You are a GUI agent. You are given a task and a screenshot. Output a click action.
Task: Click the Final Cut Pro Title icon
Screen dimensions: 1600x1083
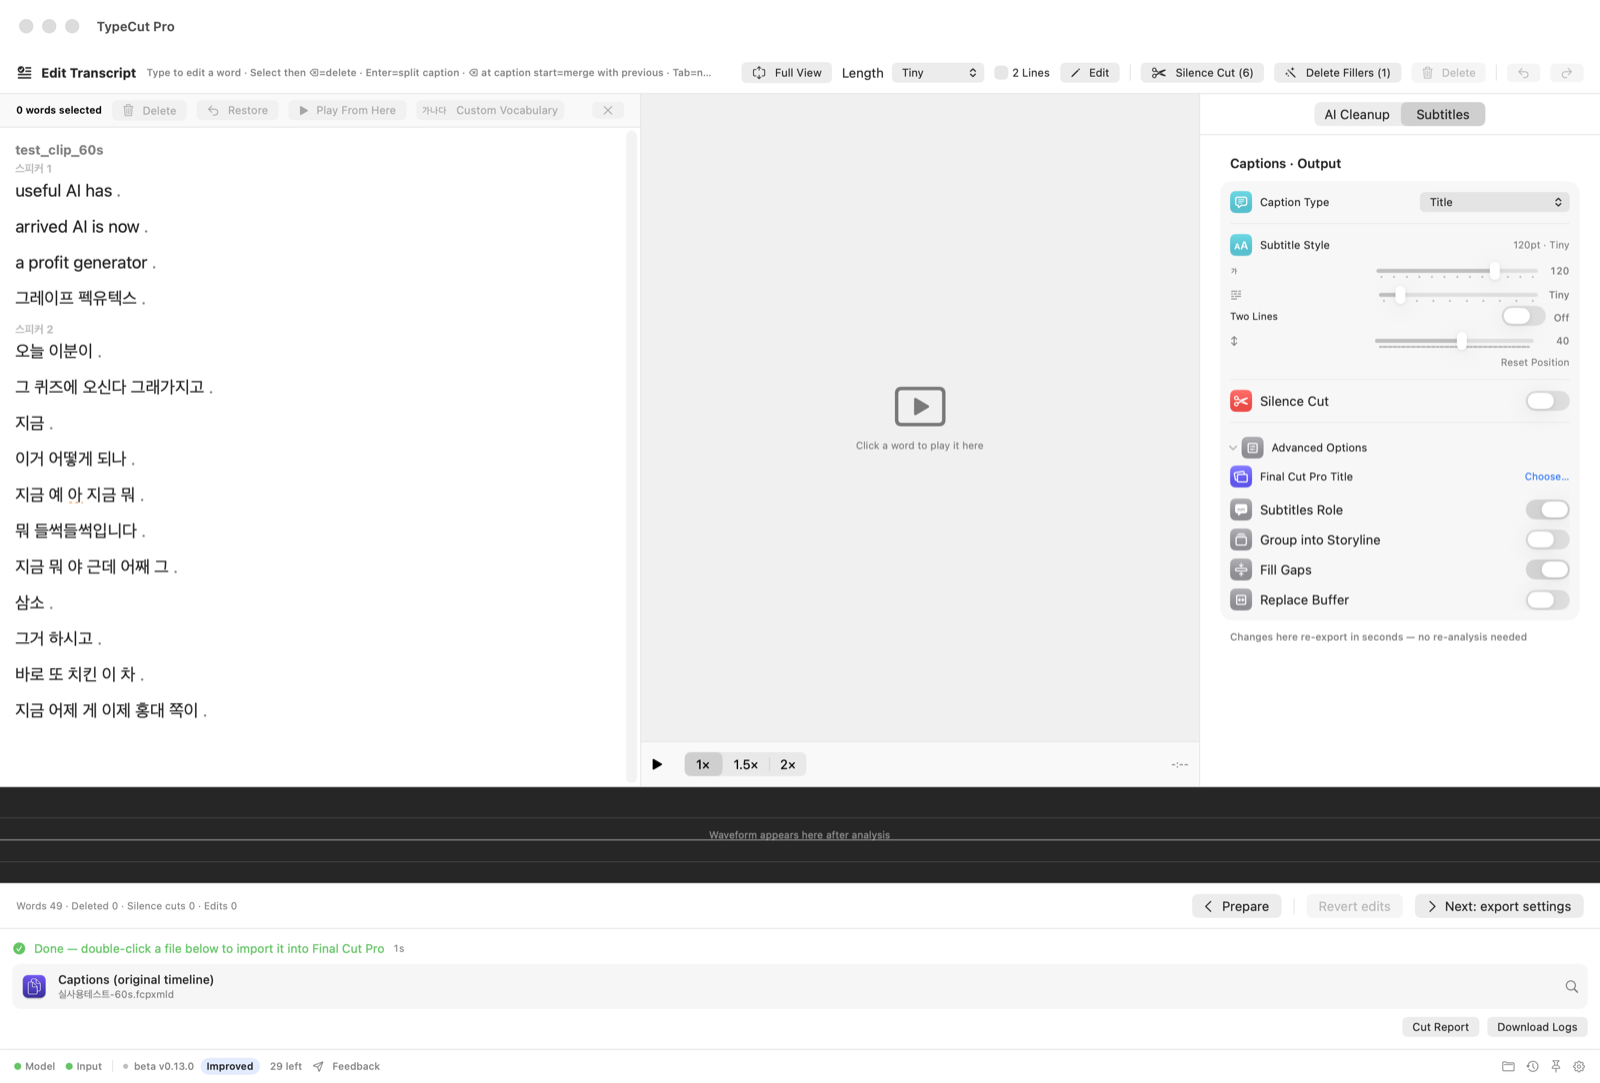tap(1241, 477)
